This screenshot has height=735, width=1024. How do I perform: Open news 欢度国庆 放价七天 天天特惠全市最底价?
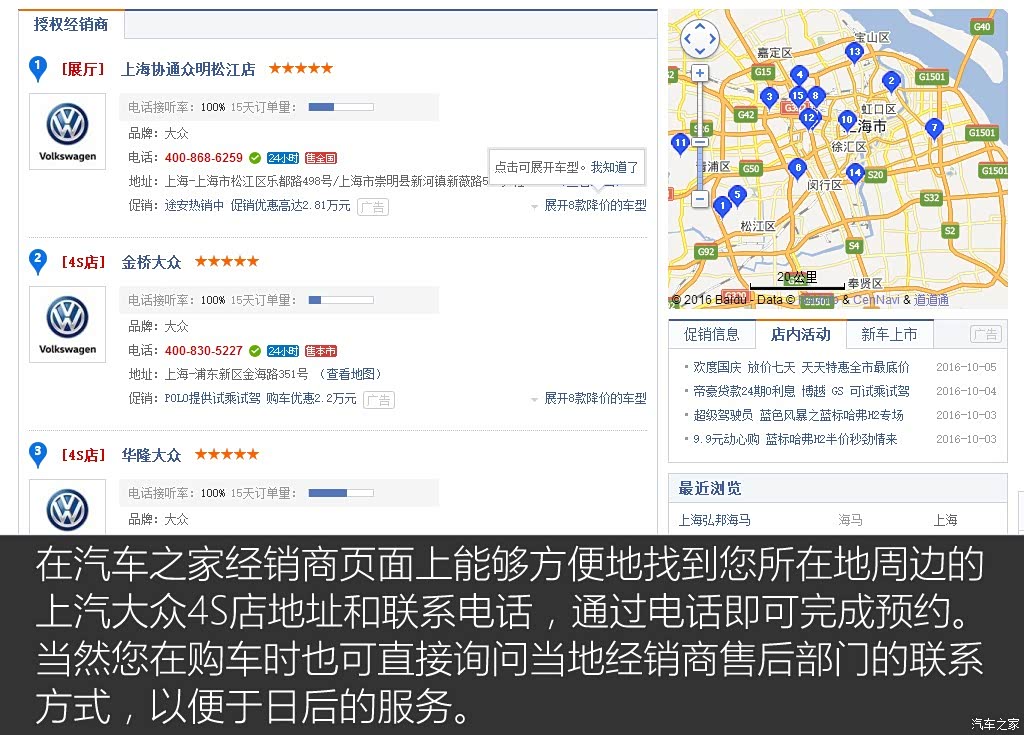(801, 367)
